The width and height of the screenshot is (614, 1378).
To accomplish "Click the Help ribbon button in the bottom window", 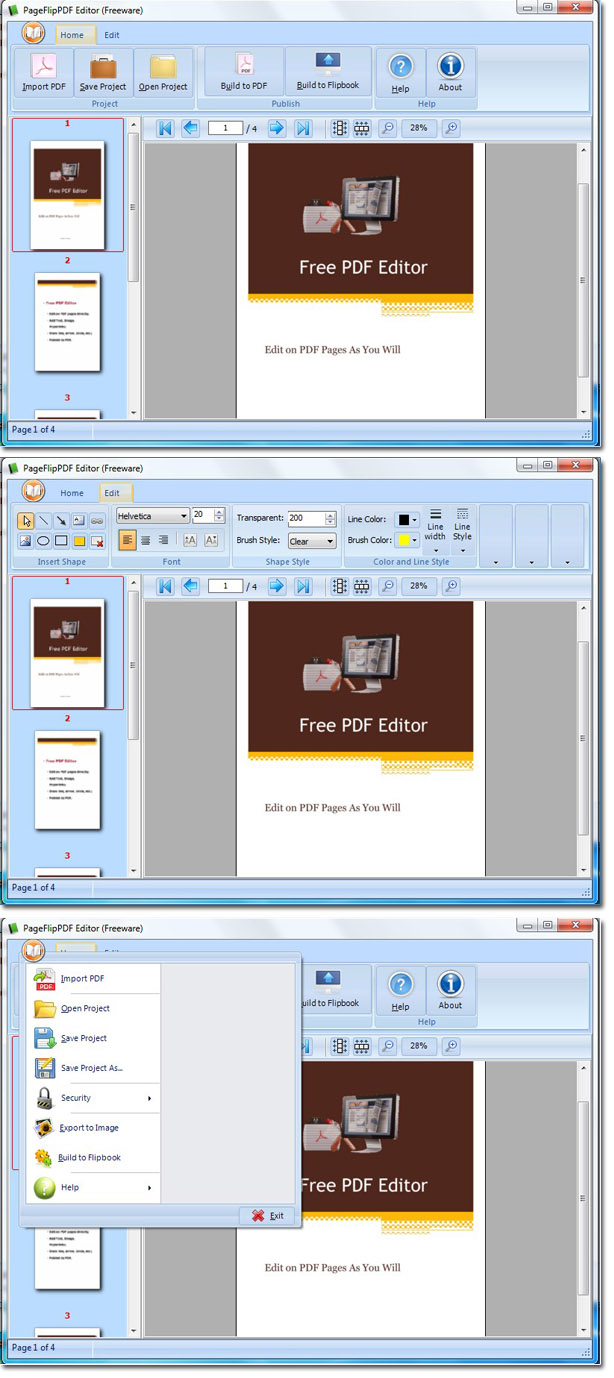I will (x=400, y=990).
